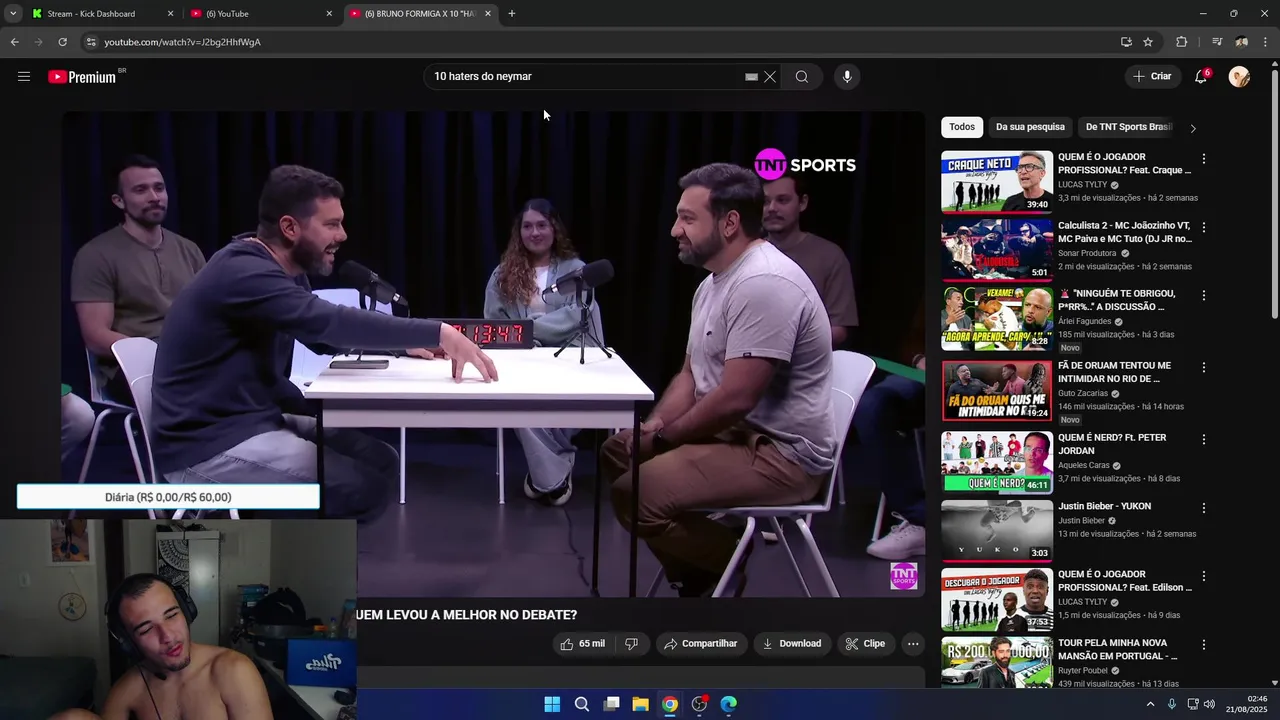Open more actions ellipsis under the video

coord(913,643)
